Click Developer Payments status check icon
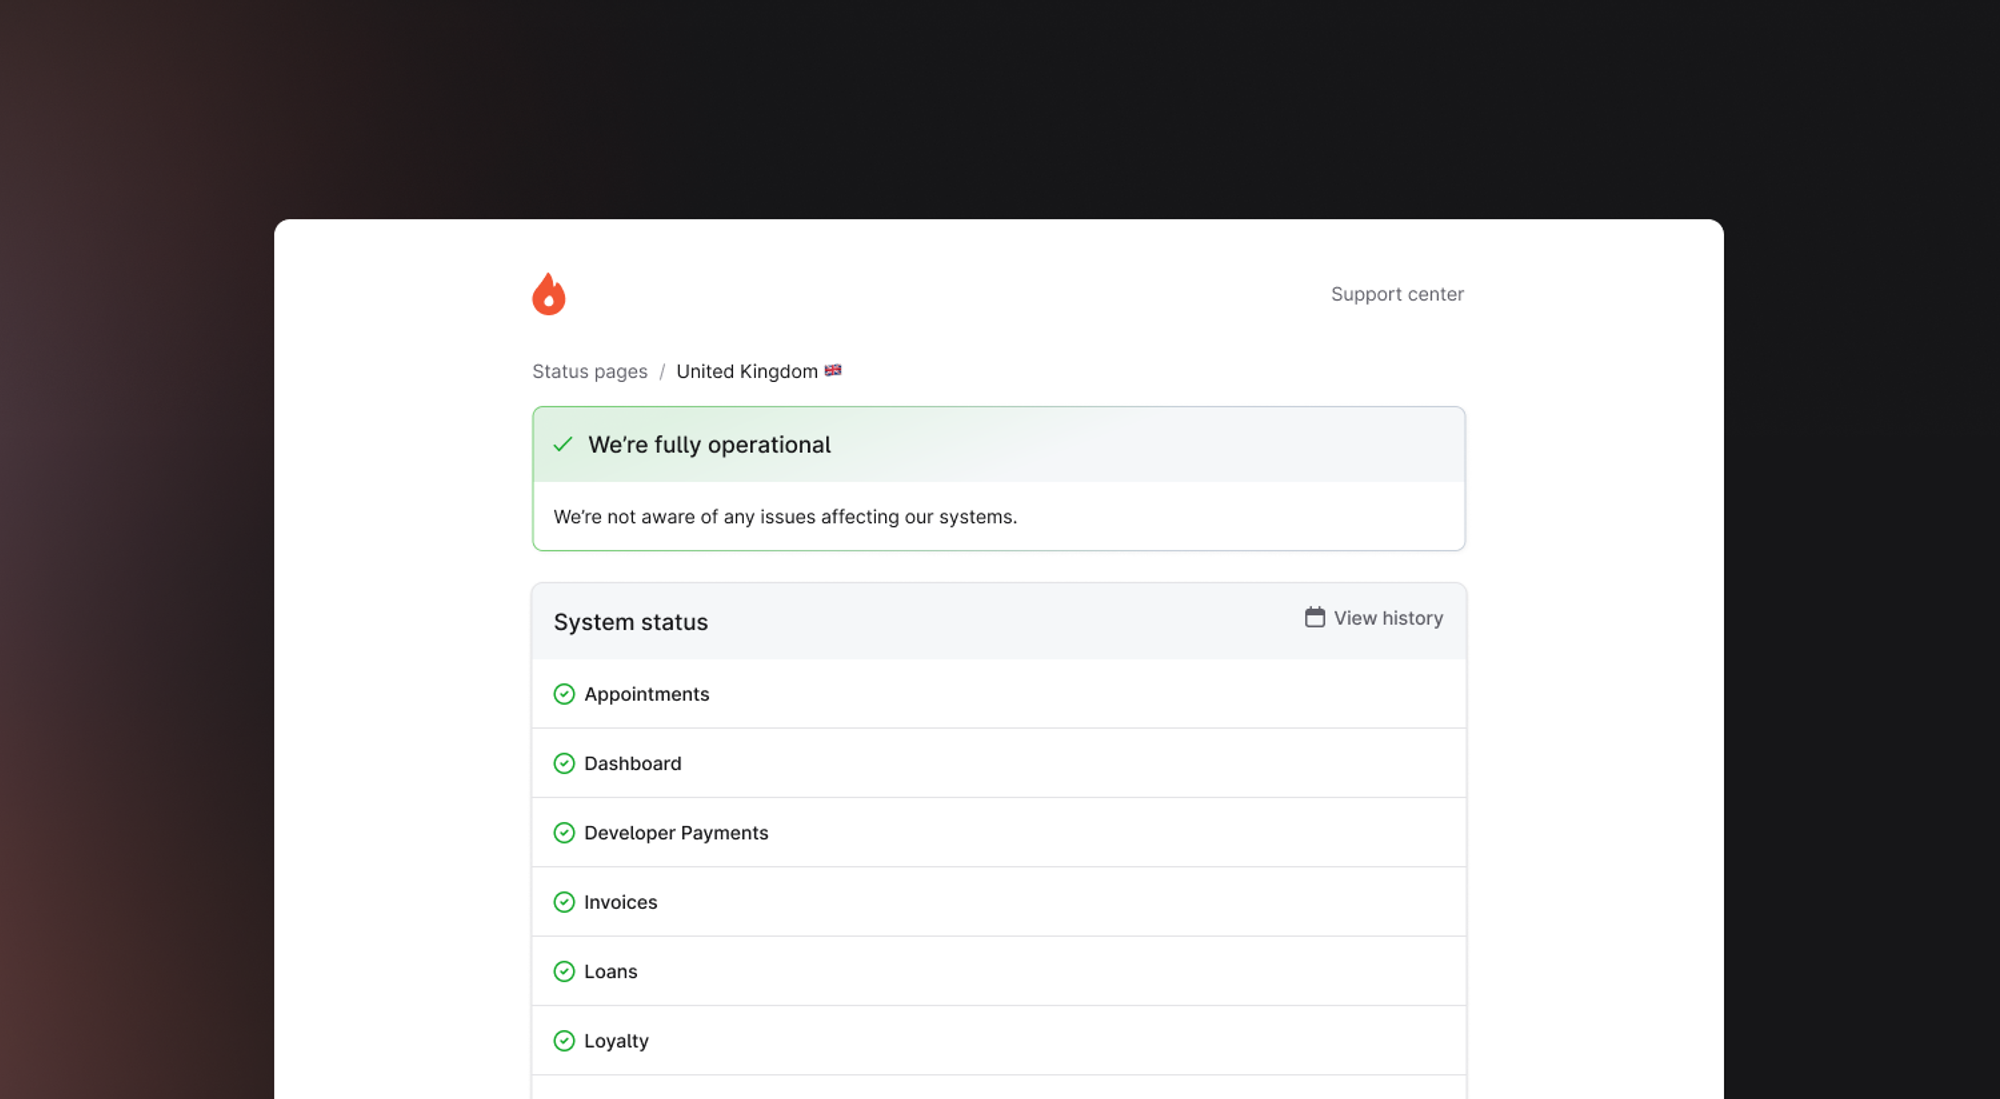This screenshot has height=1099, width=2000. coord(564,833)
